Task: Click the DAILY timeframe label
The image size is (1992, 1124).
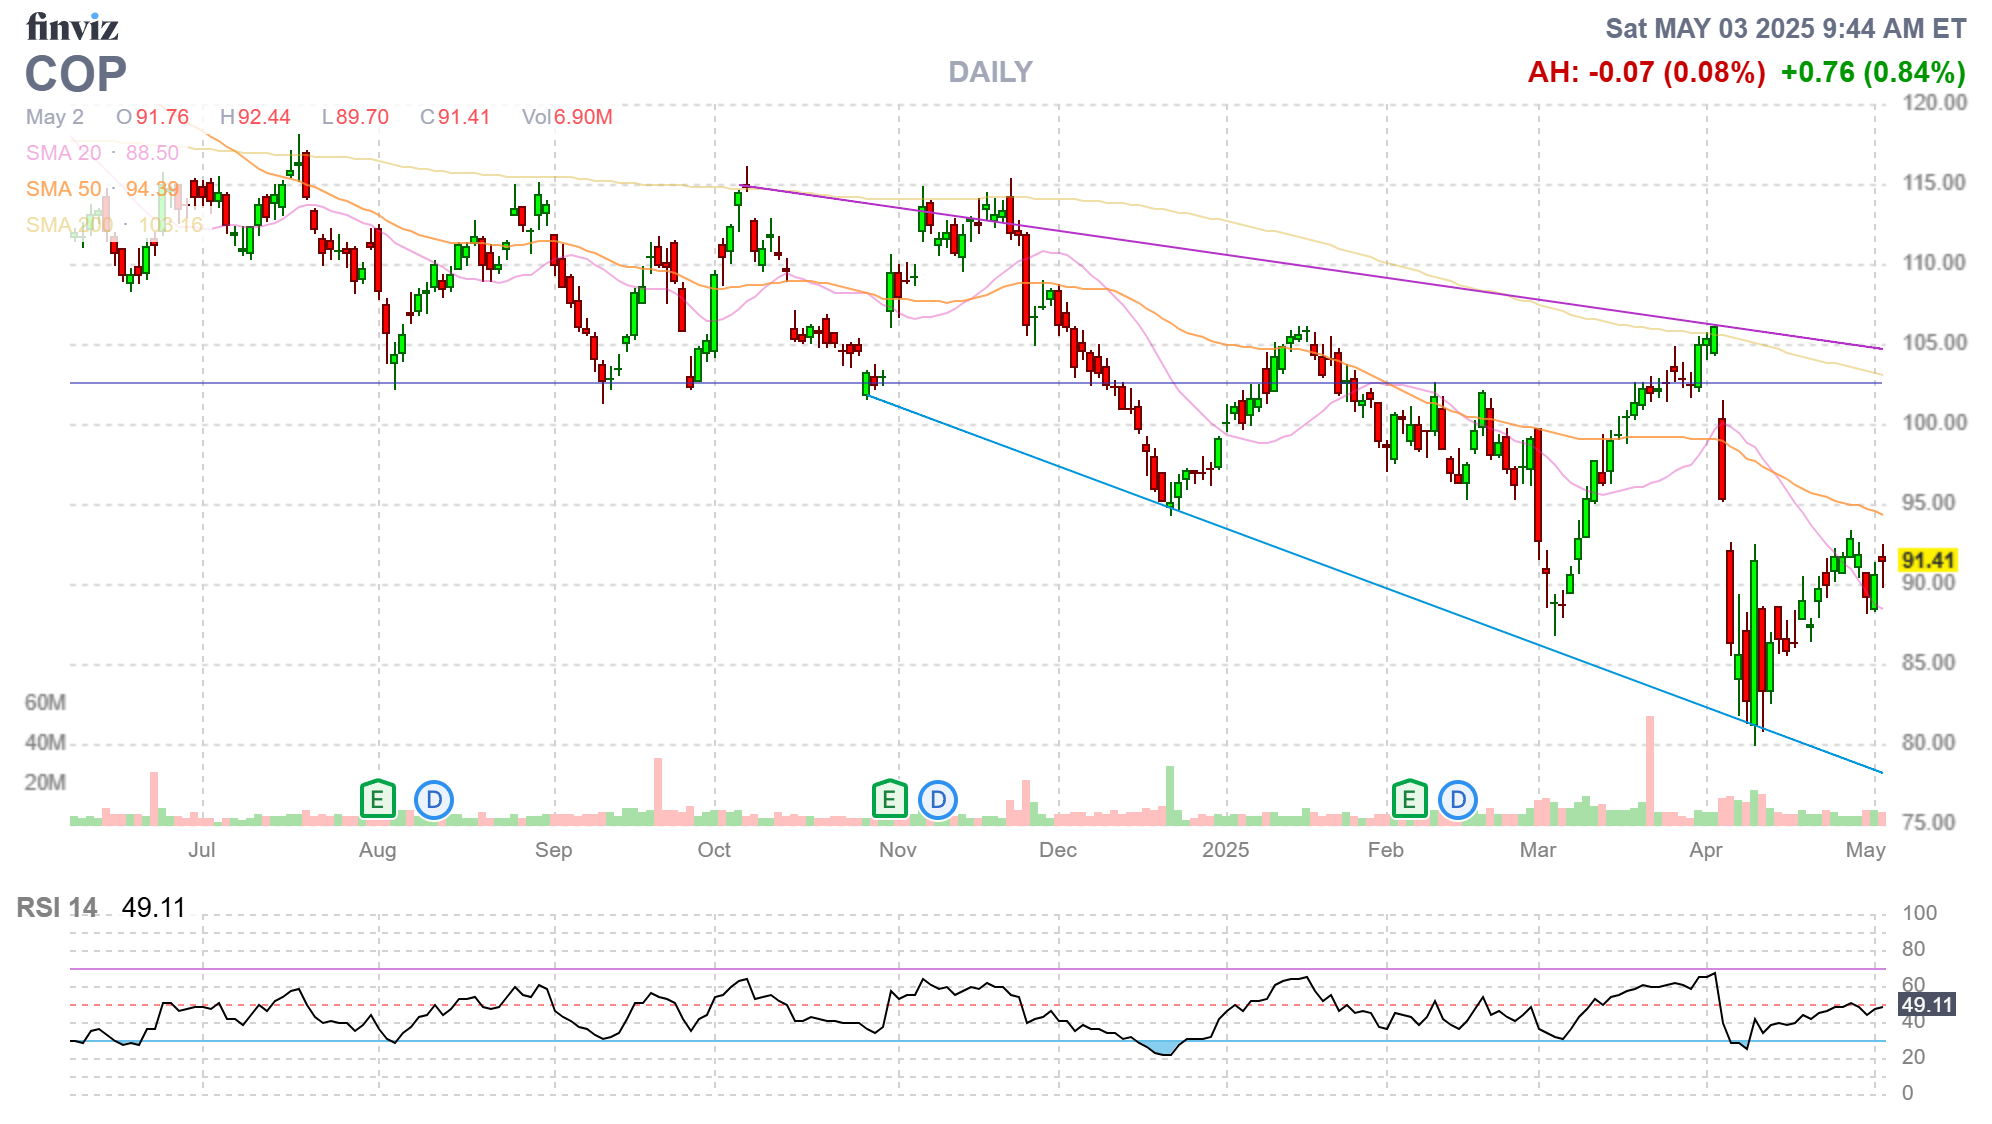Action: (990, 72)
